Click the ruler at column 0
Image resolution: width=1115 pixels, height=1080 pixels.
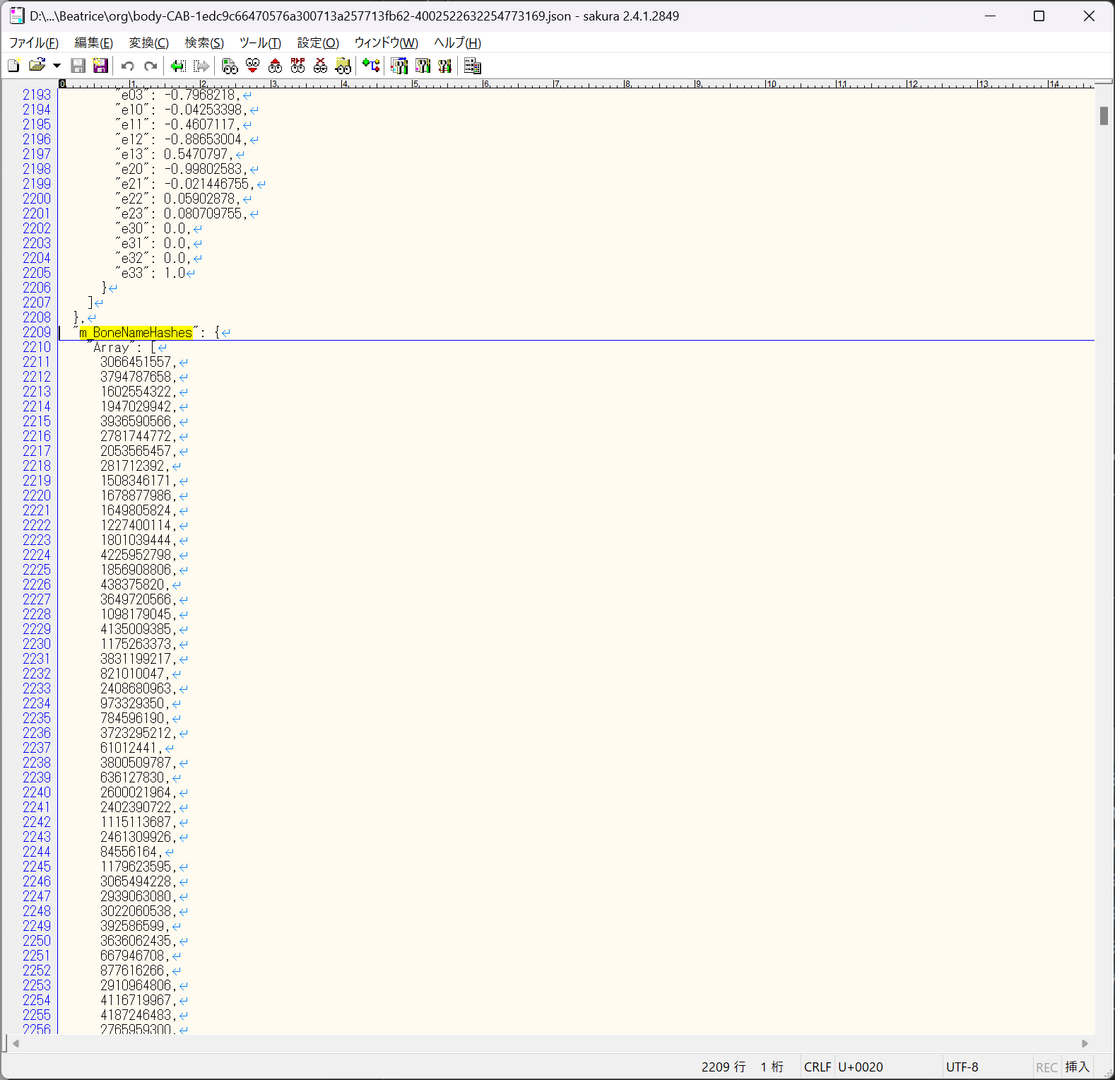pyautogui.click(x=63, y=84)
